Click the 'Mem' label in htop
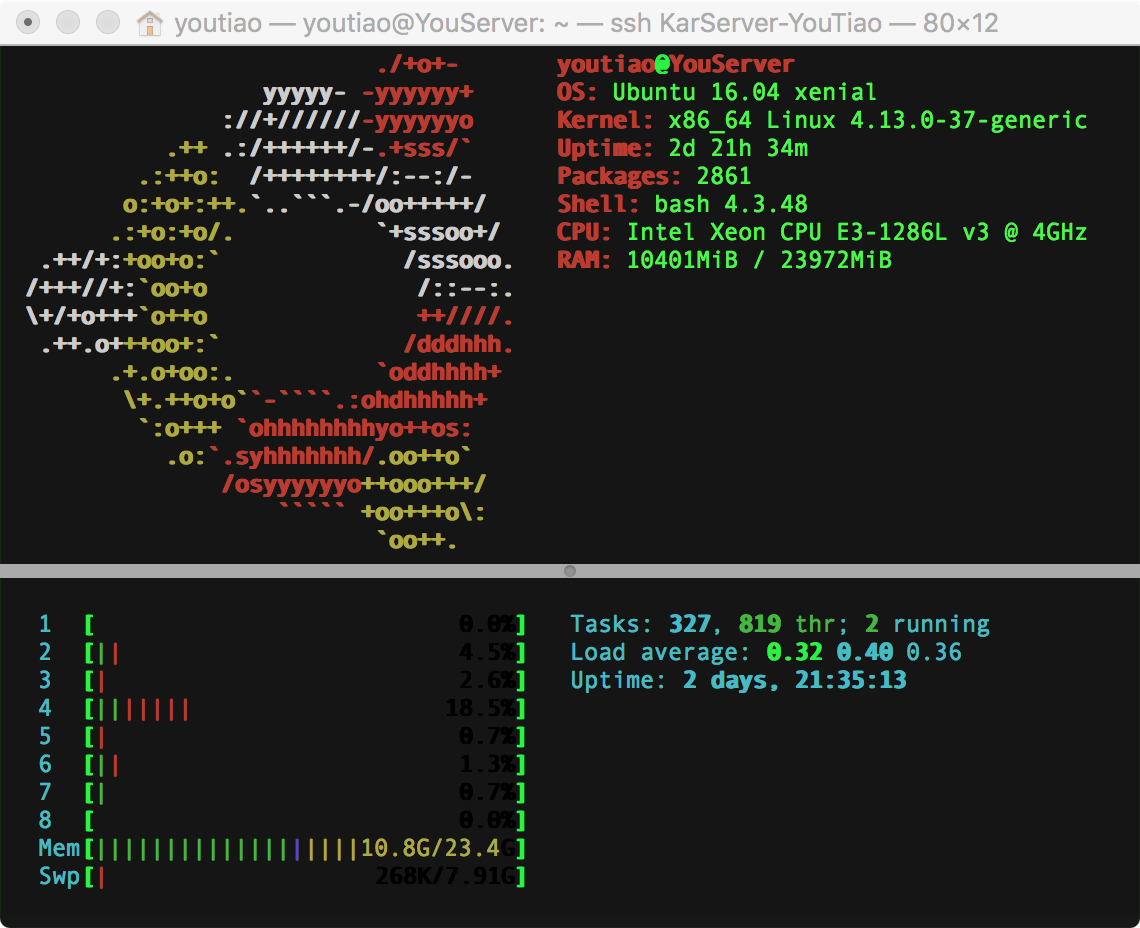This screenshot has height=928, width=1140. tap(59, 848)
